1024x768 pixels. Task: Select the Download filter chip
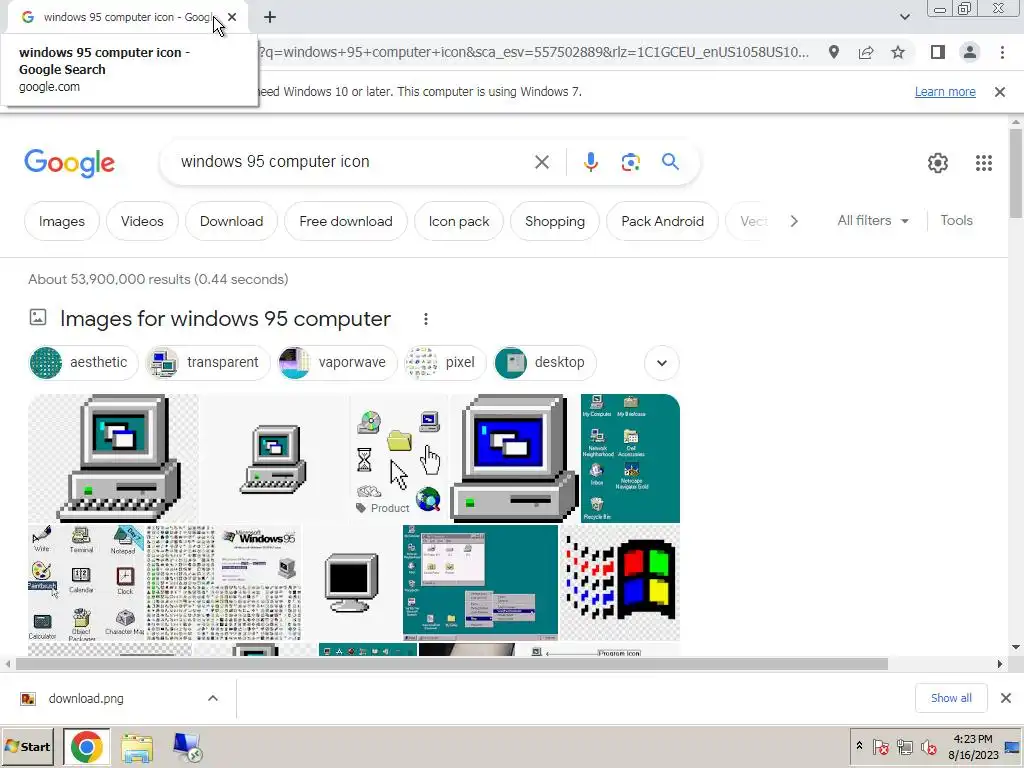click(x=231, y=221)
